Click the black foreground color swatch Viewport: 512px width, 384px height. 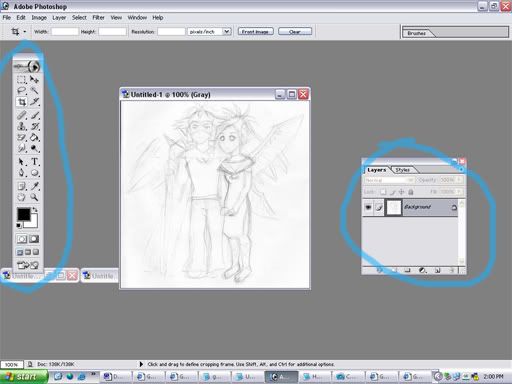[x=24, y=214]
